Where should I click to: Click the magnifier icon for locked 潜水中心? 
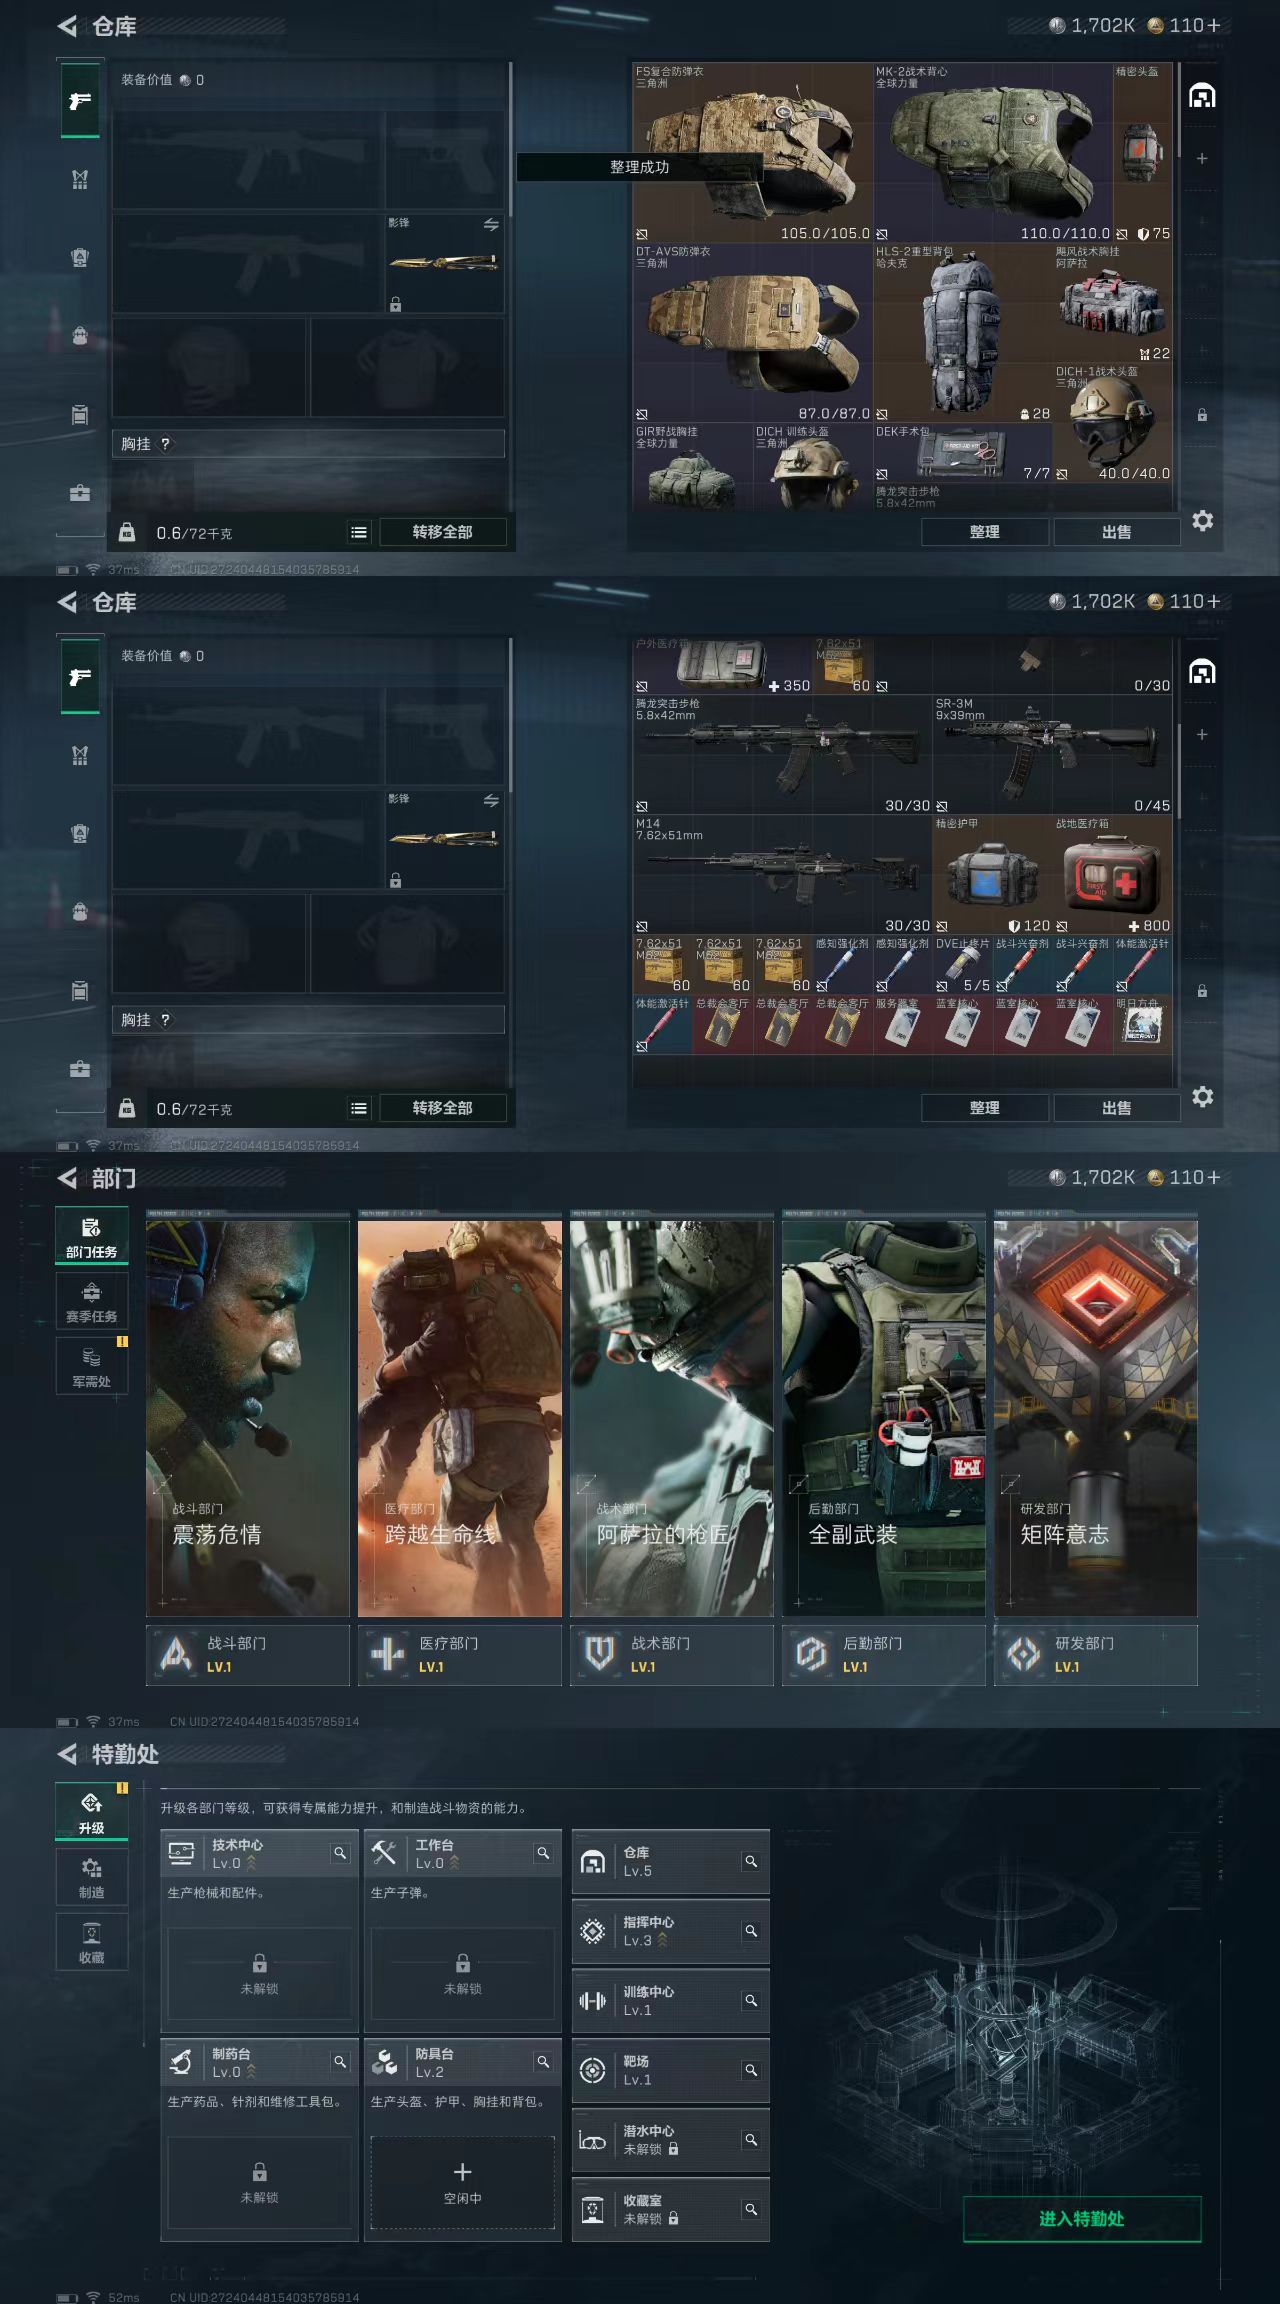pyautogui.click(x=751, y=2140)
